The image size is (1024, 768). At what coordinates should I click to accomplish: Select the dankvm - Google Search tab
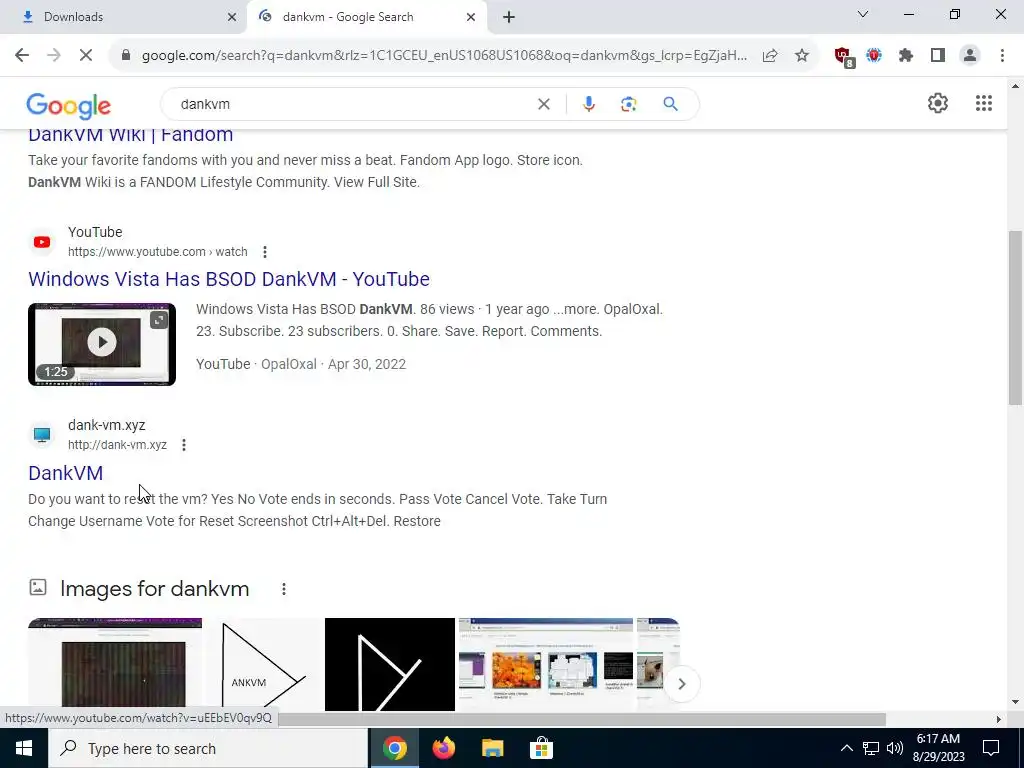[366, 17]
